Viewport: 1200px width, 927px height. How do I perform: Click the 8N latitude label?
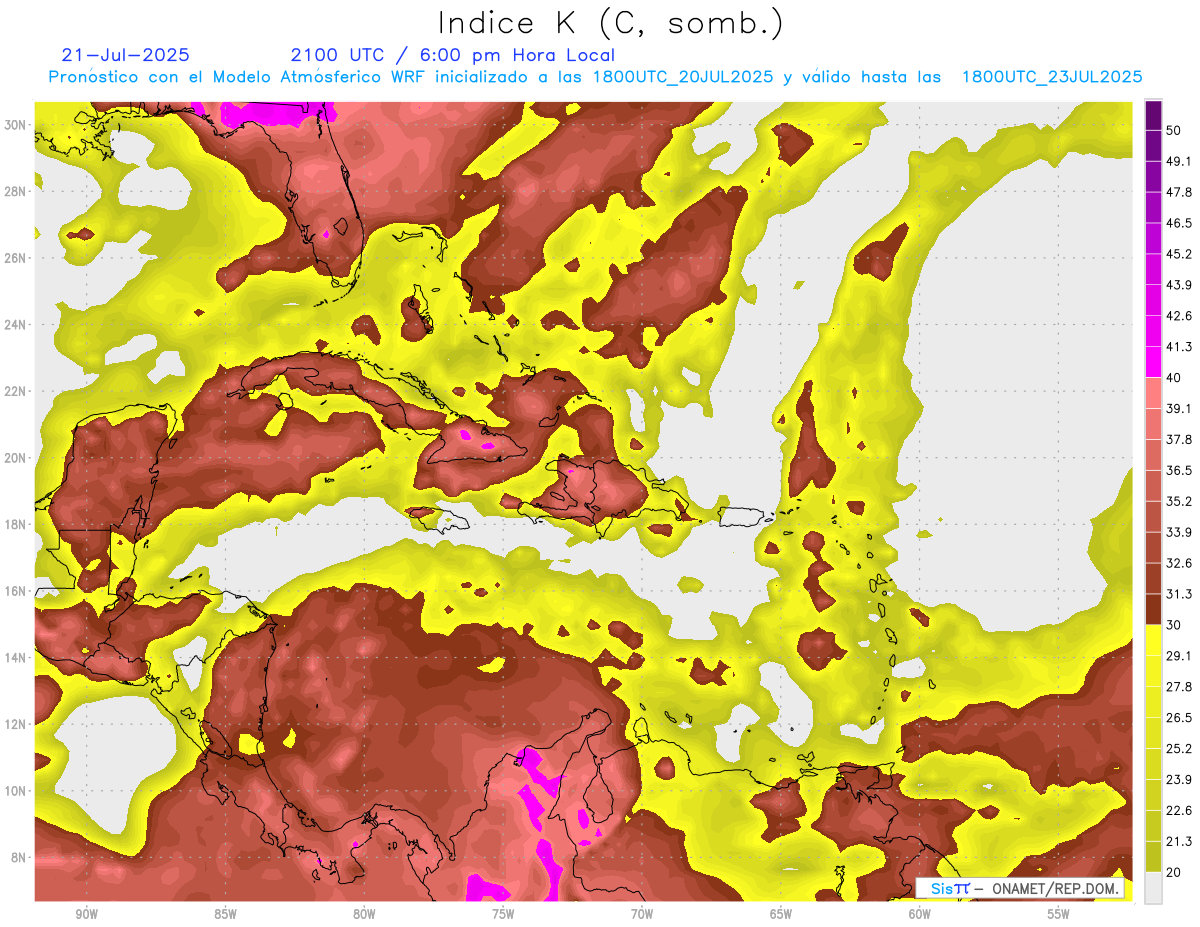[x=20, y=858]
